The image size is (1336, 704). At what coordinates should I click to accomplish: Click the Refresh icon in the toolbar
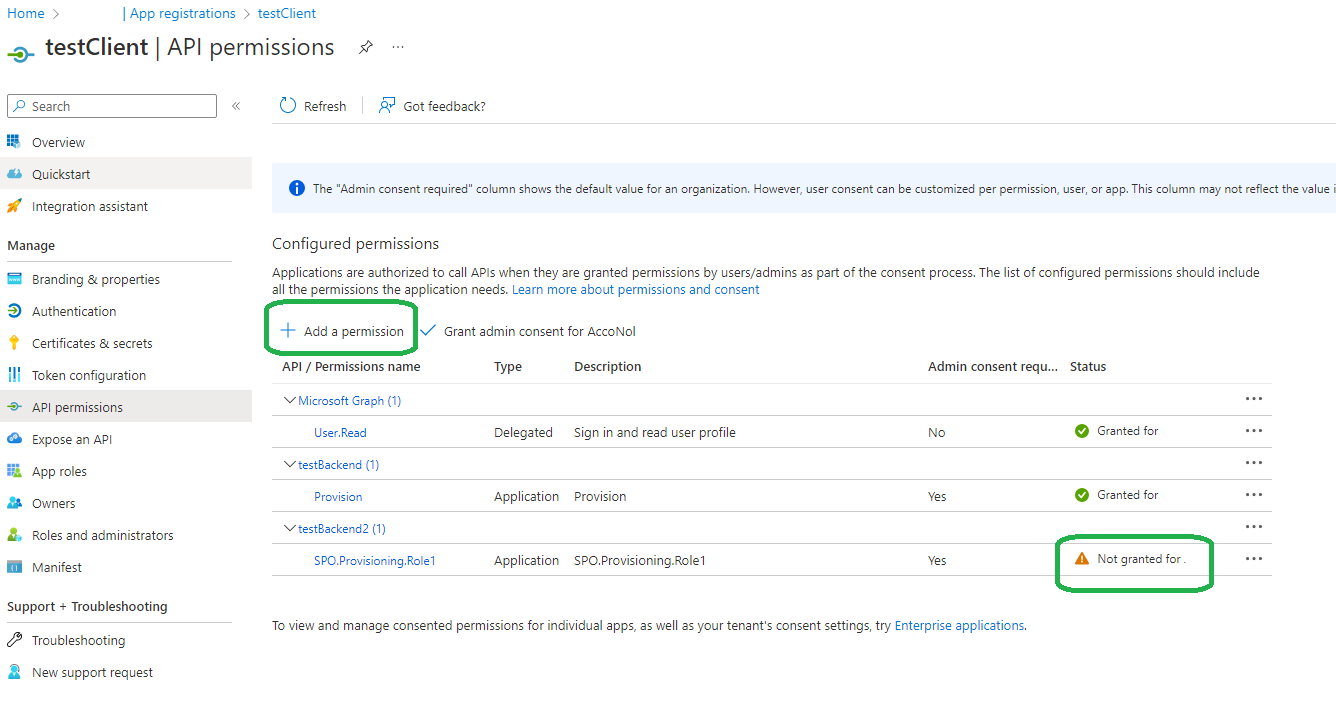coord(288,106)
